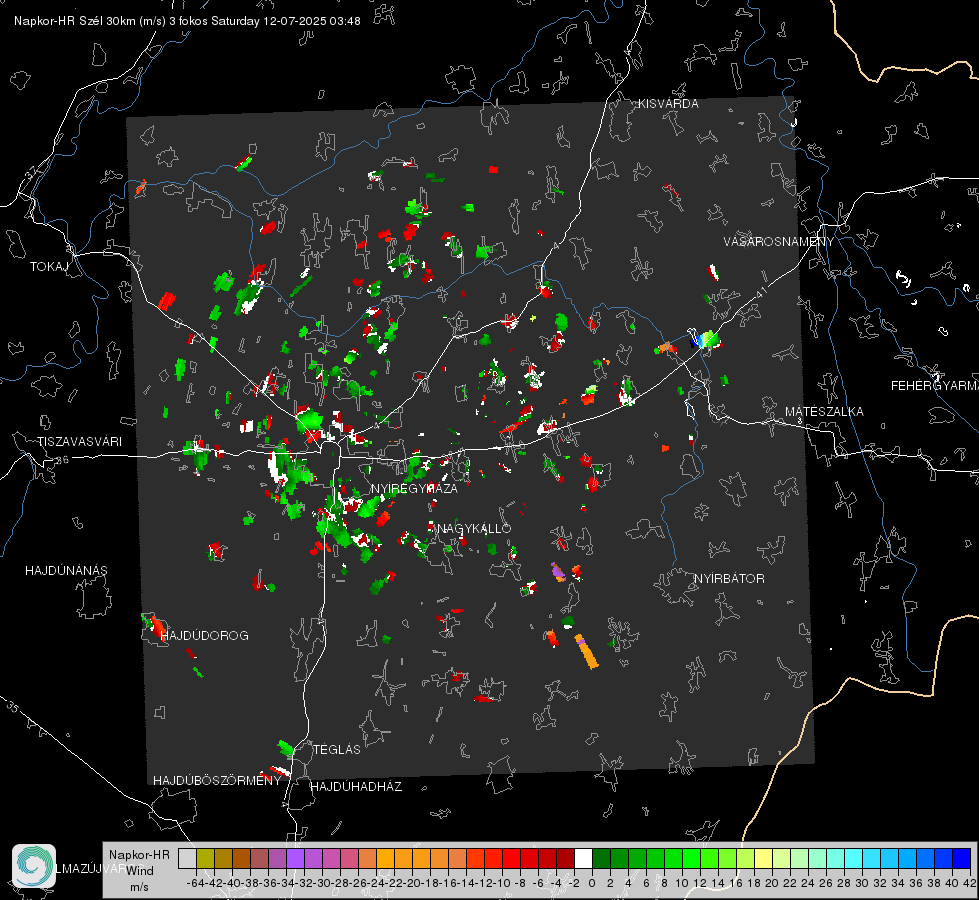
Task: Select the HAJDÚNÁNÁS label
Action: click(66, 570)
